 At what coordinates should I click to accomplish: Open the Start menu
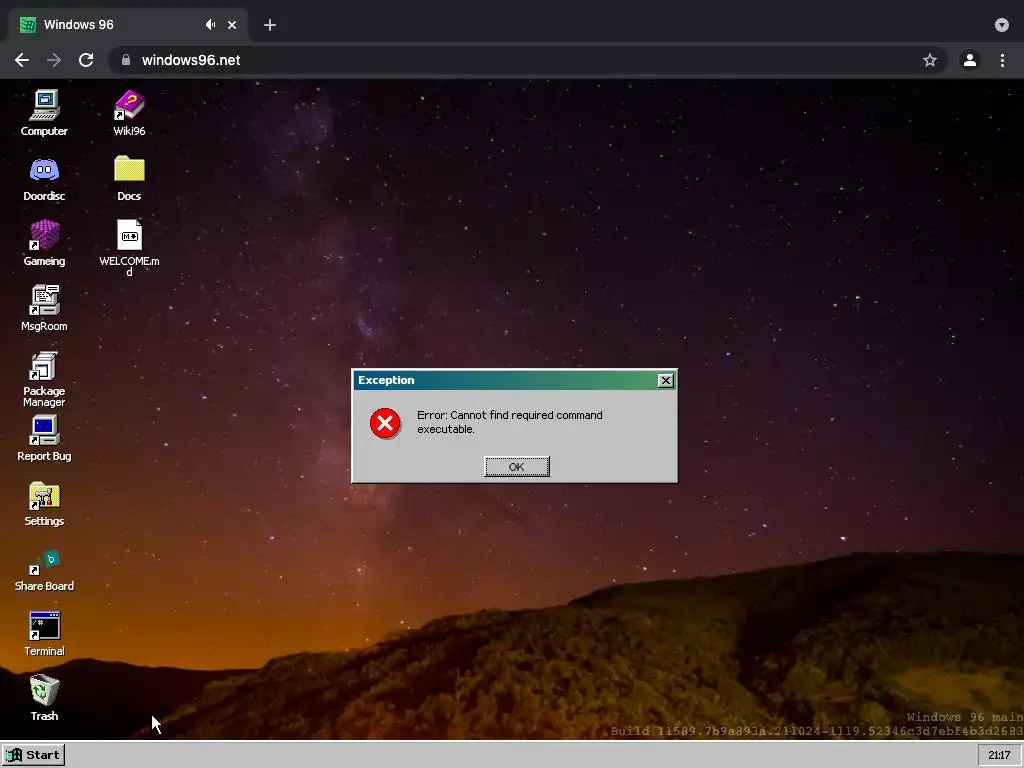(33, 755)
